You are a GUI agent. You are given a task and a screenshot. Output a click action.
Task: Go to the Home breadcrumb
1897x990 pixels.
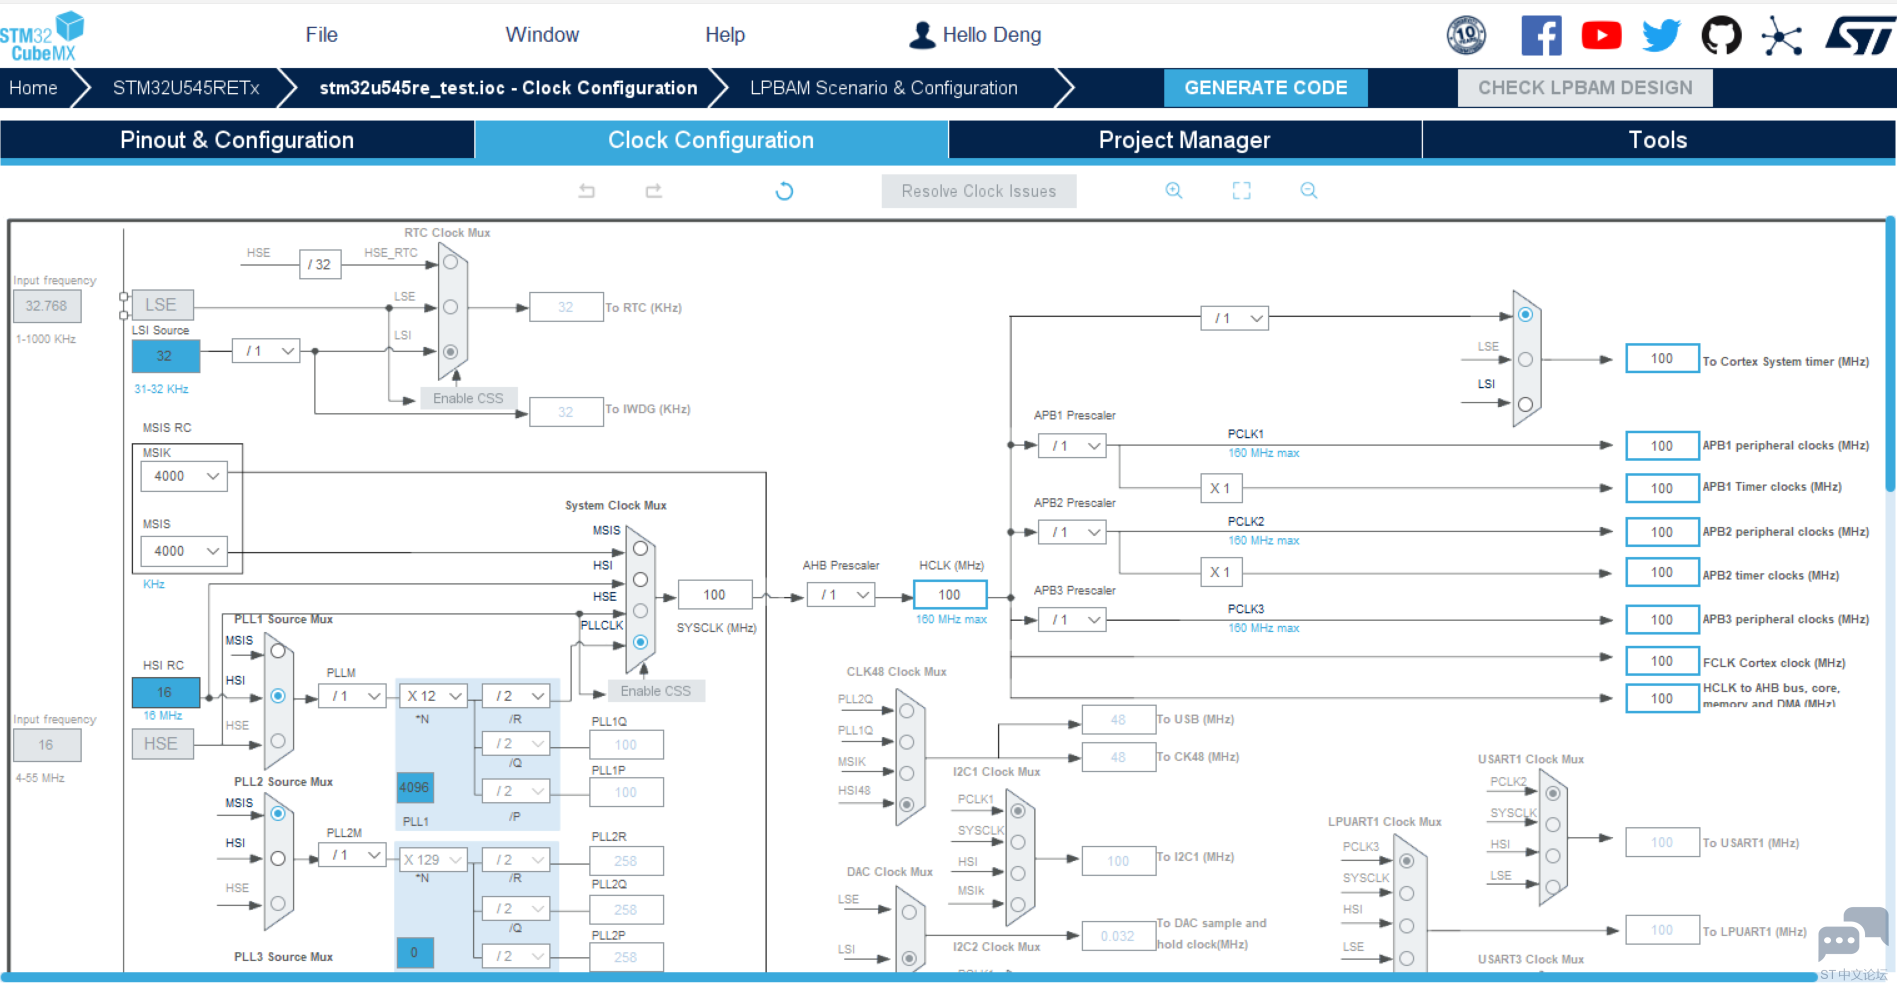[33, 88]
